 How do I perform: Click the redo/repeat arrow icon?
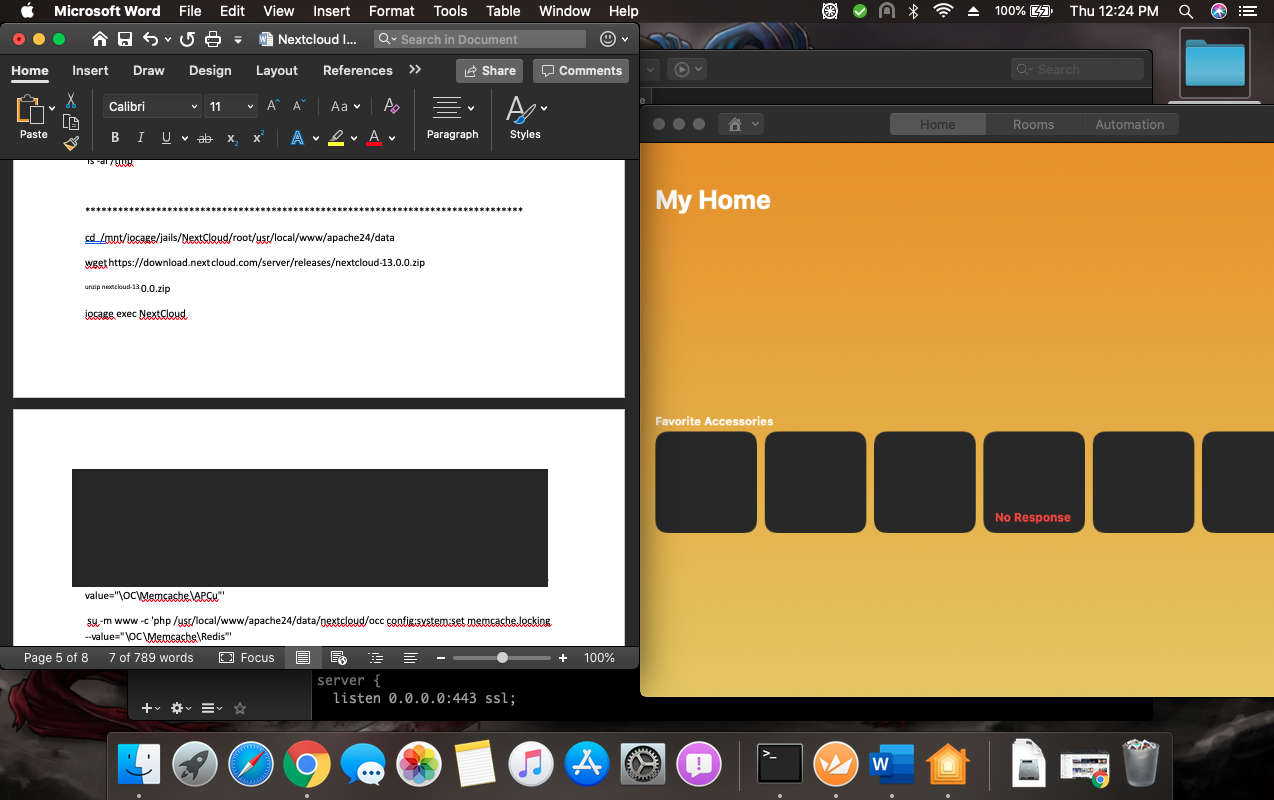coord(187,39)
